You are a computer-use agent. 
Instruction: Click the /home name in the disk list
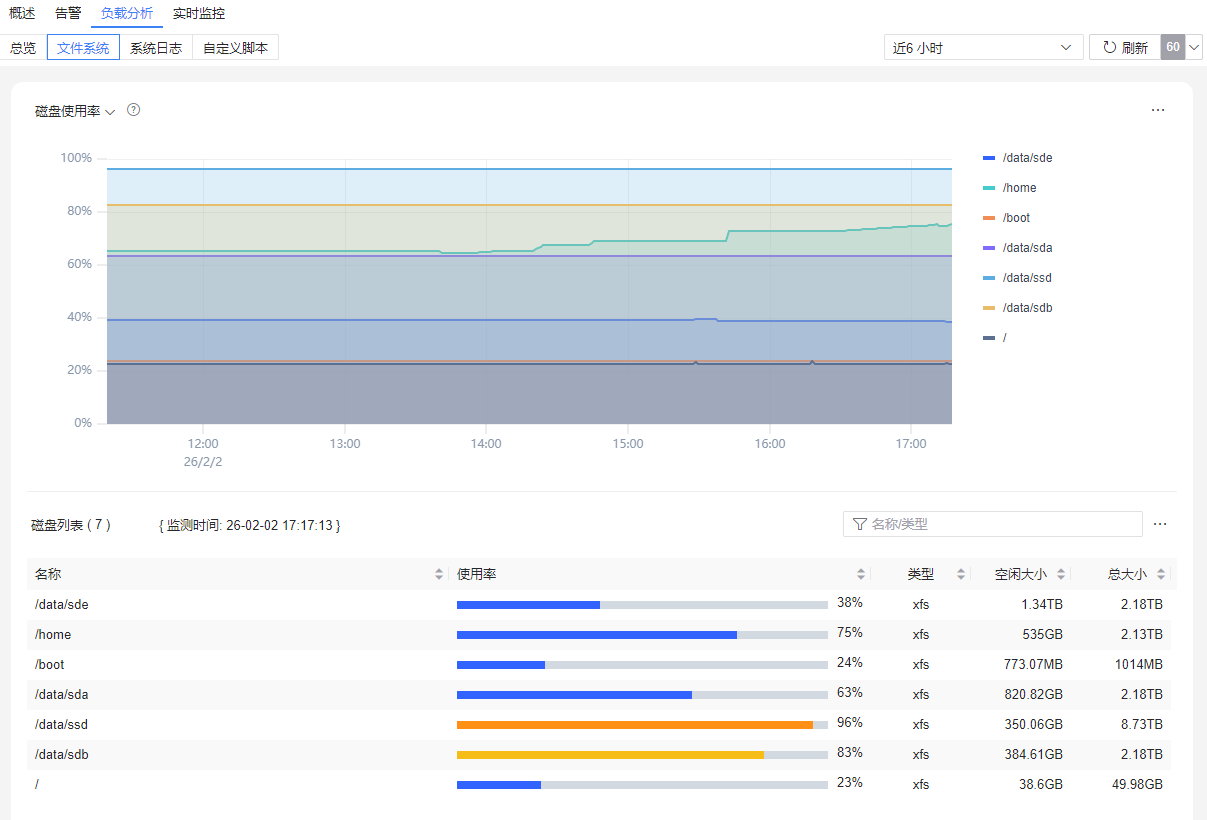pos(53,634)
